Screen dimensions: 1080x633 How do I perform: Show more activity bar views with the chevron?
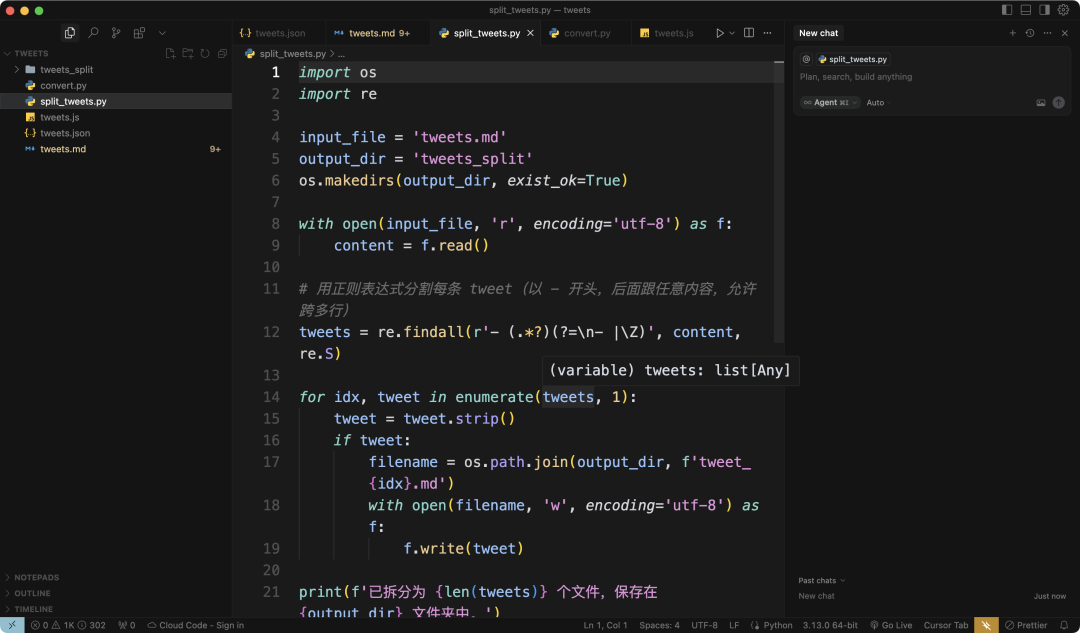pyautogui.click(x=162, y=32)
